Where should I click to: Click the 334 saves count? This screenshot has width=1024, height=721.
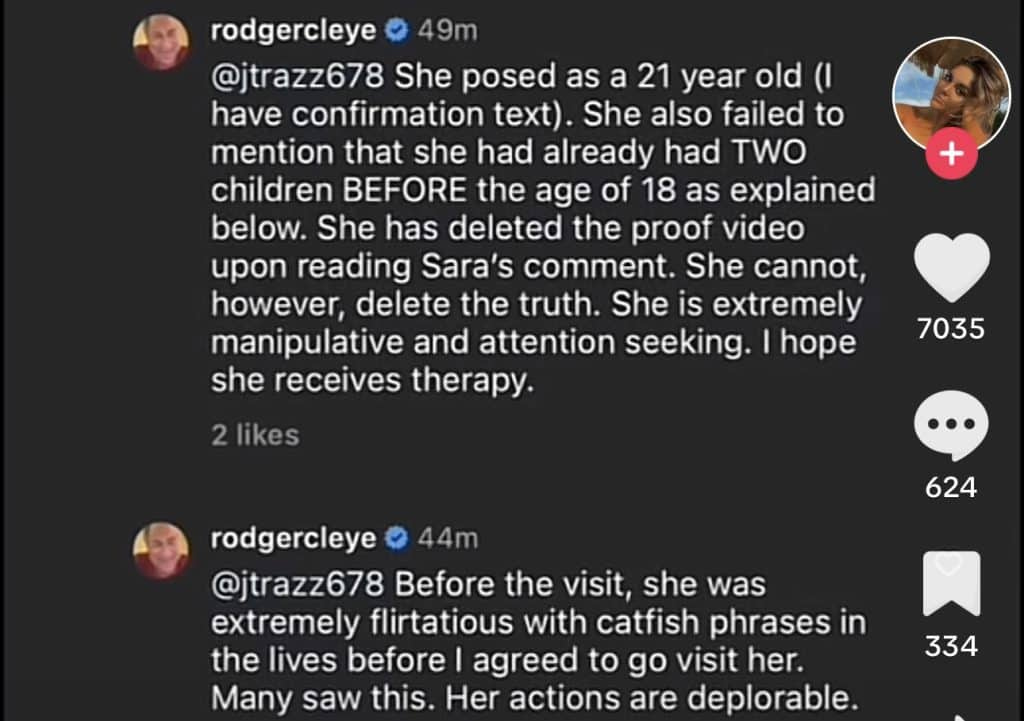pyautogui.click(x=951, y=646)
